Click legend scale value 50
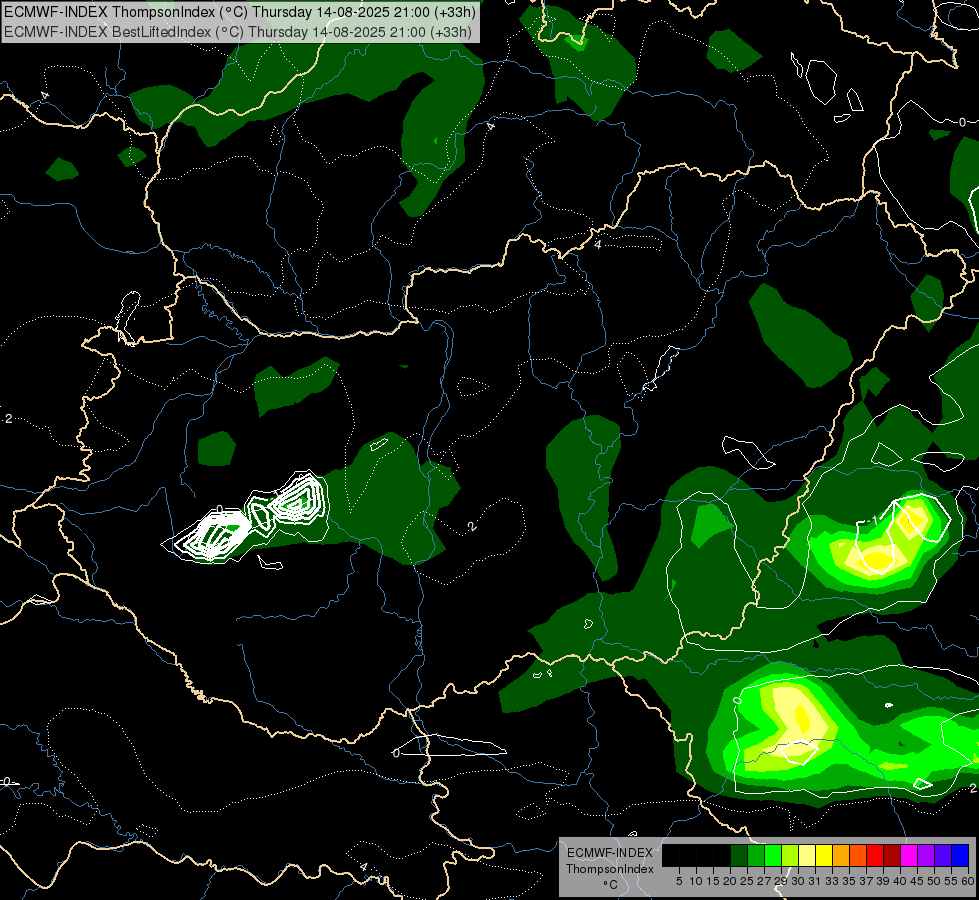 [934, 881]
